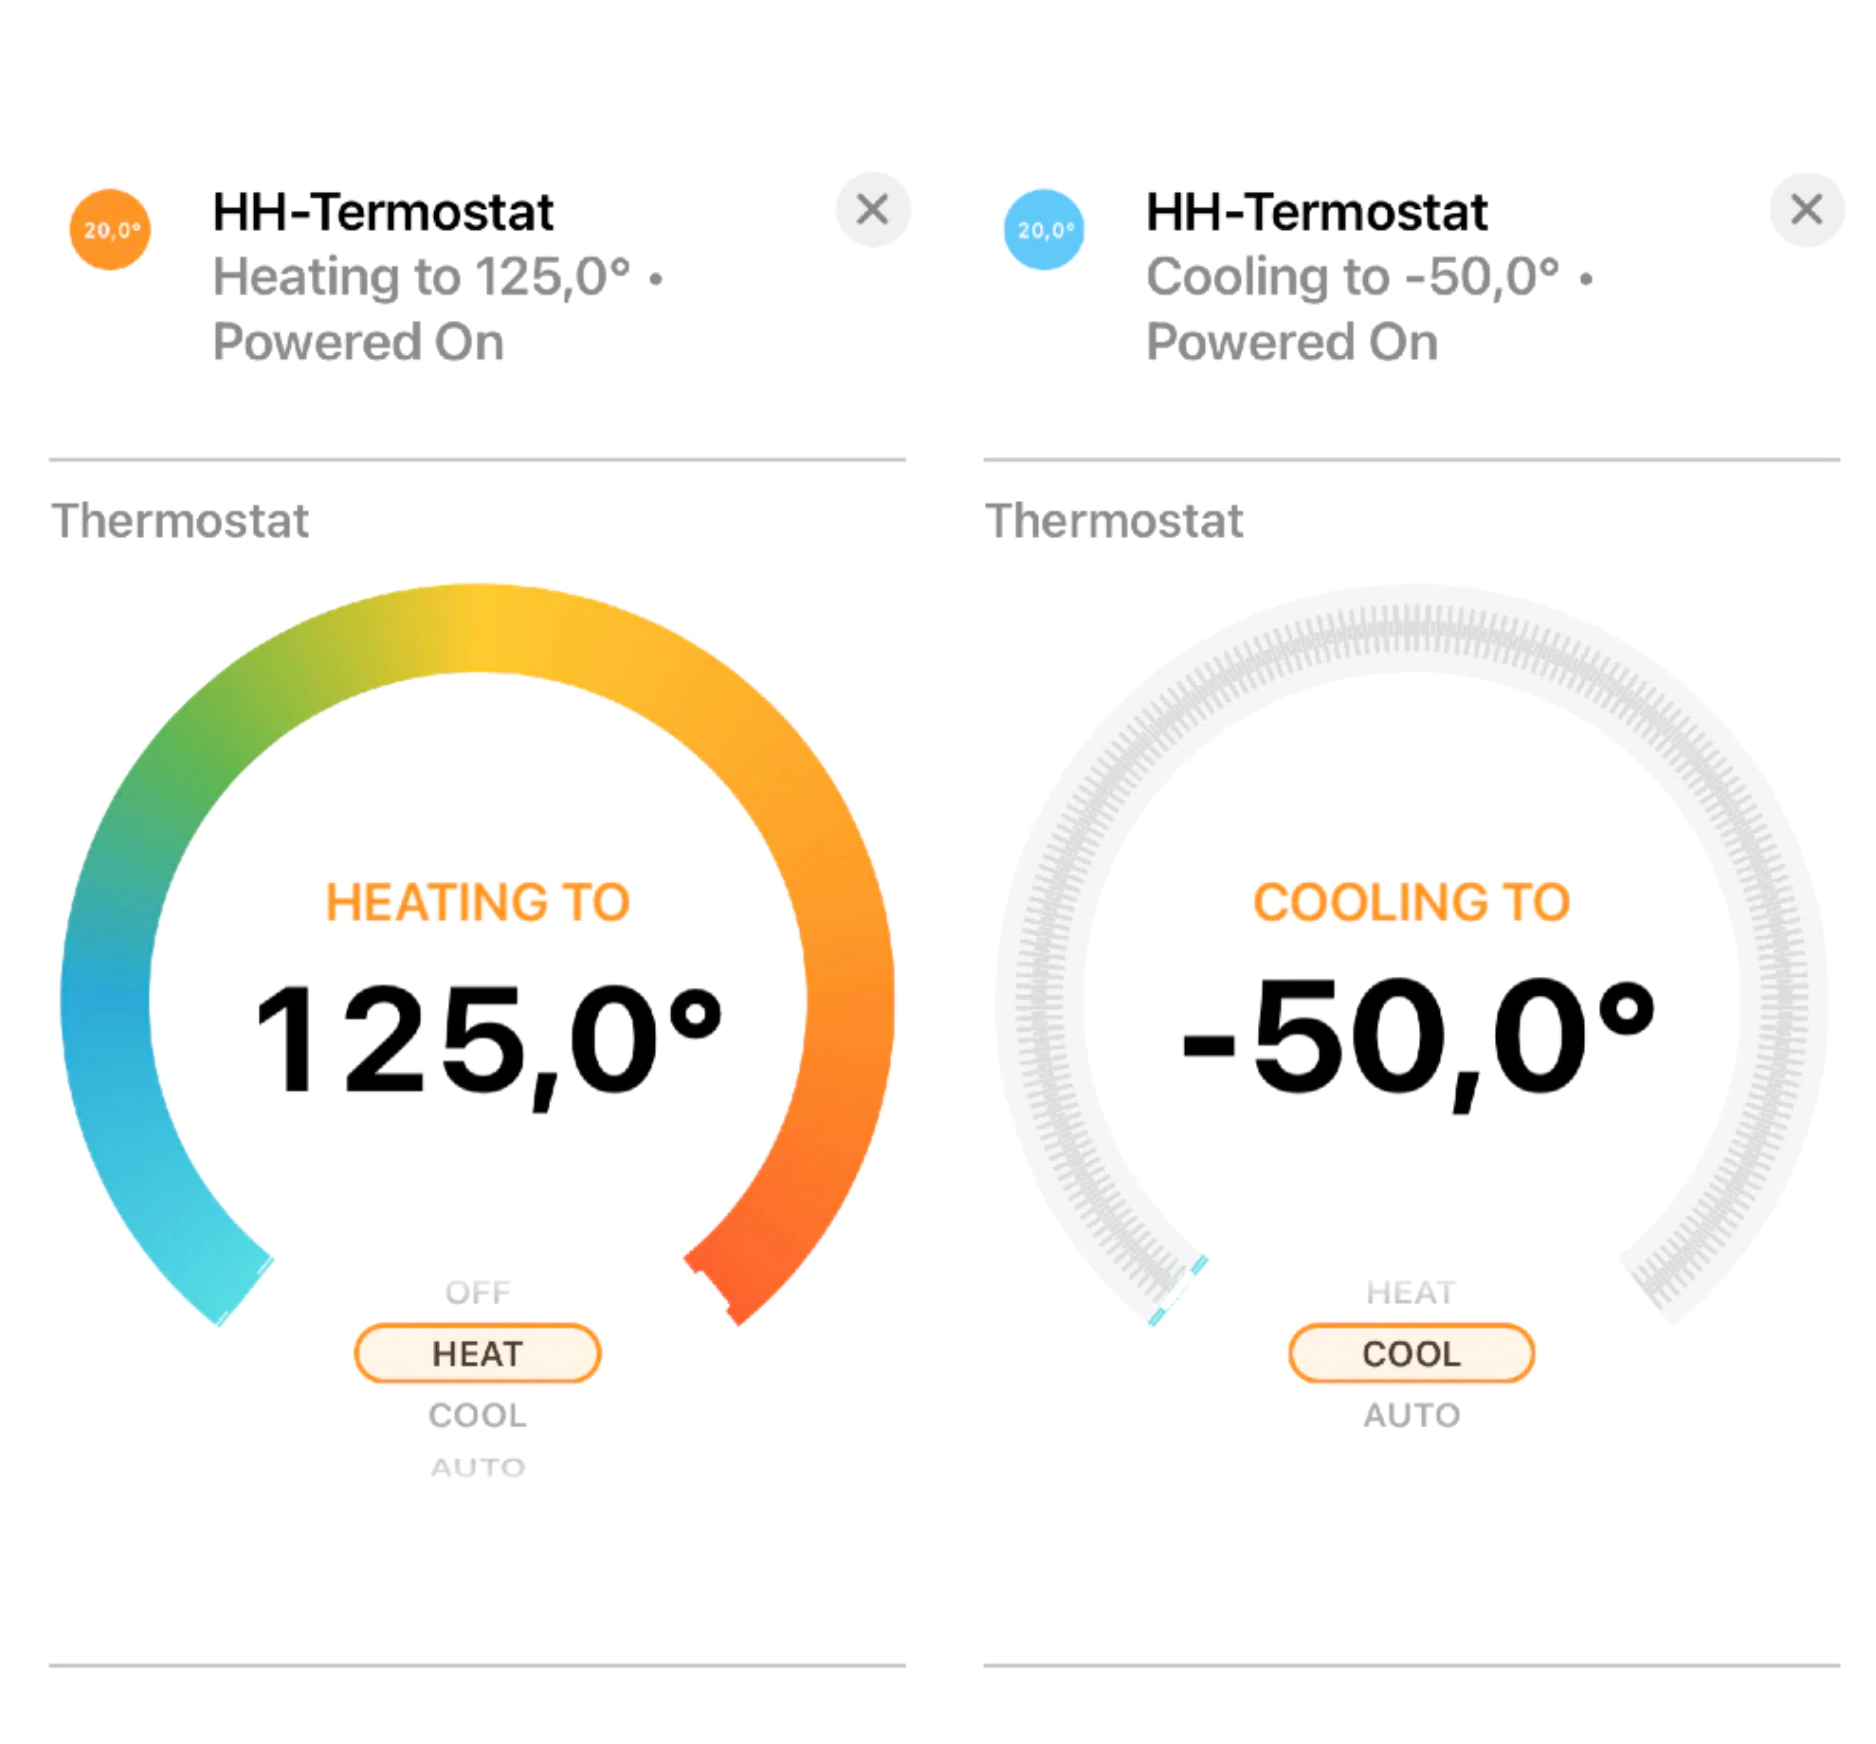Screen dimensions: 1876x1744
Task: Close the right HH-Termostat cooling panel
Action: point(1807,210)
